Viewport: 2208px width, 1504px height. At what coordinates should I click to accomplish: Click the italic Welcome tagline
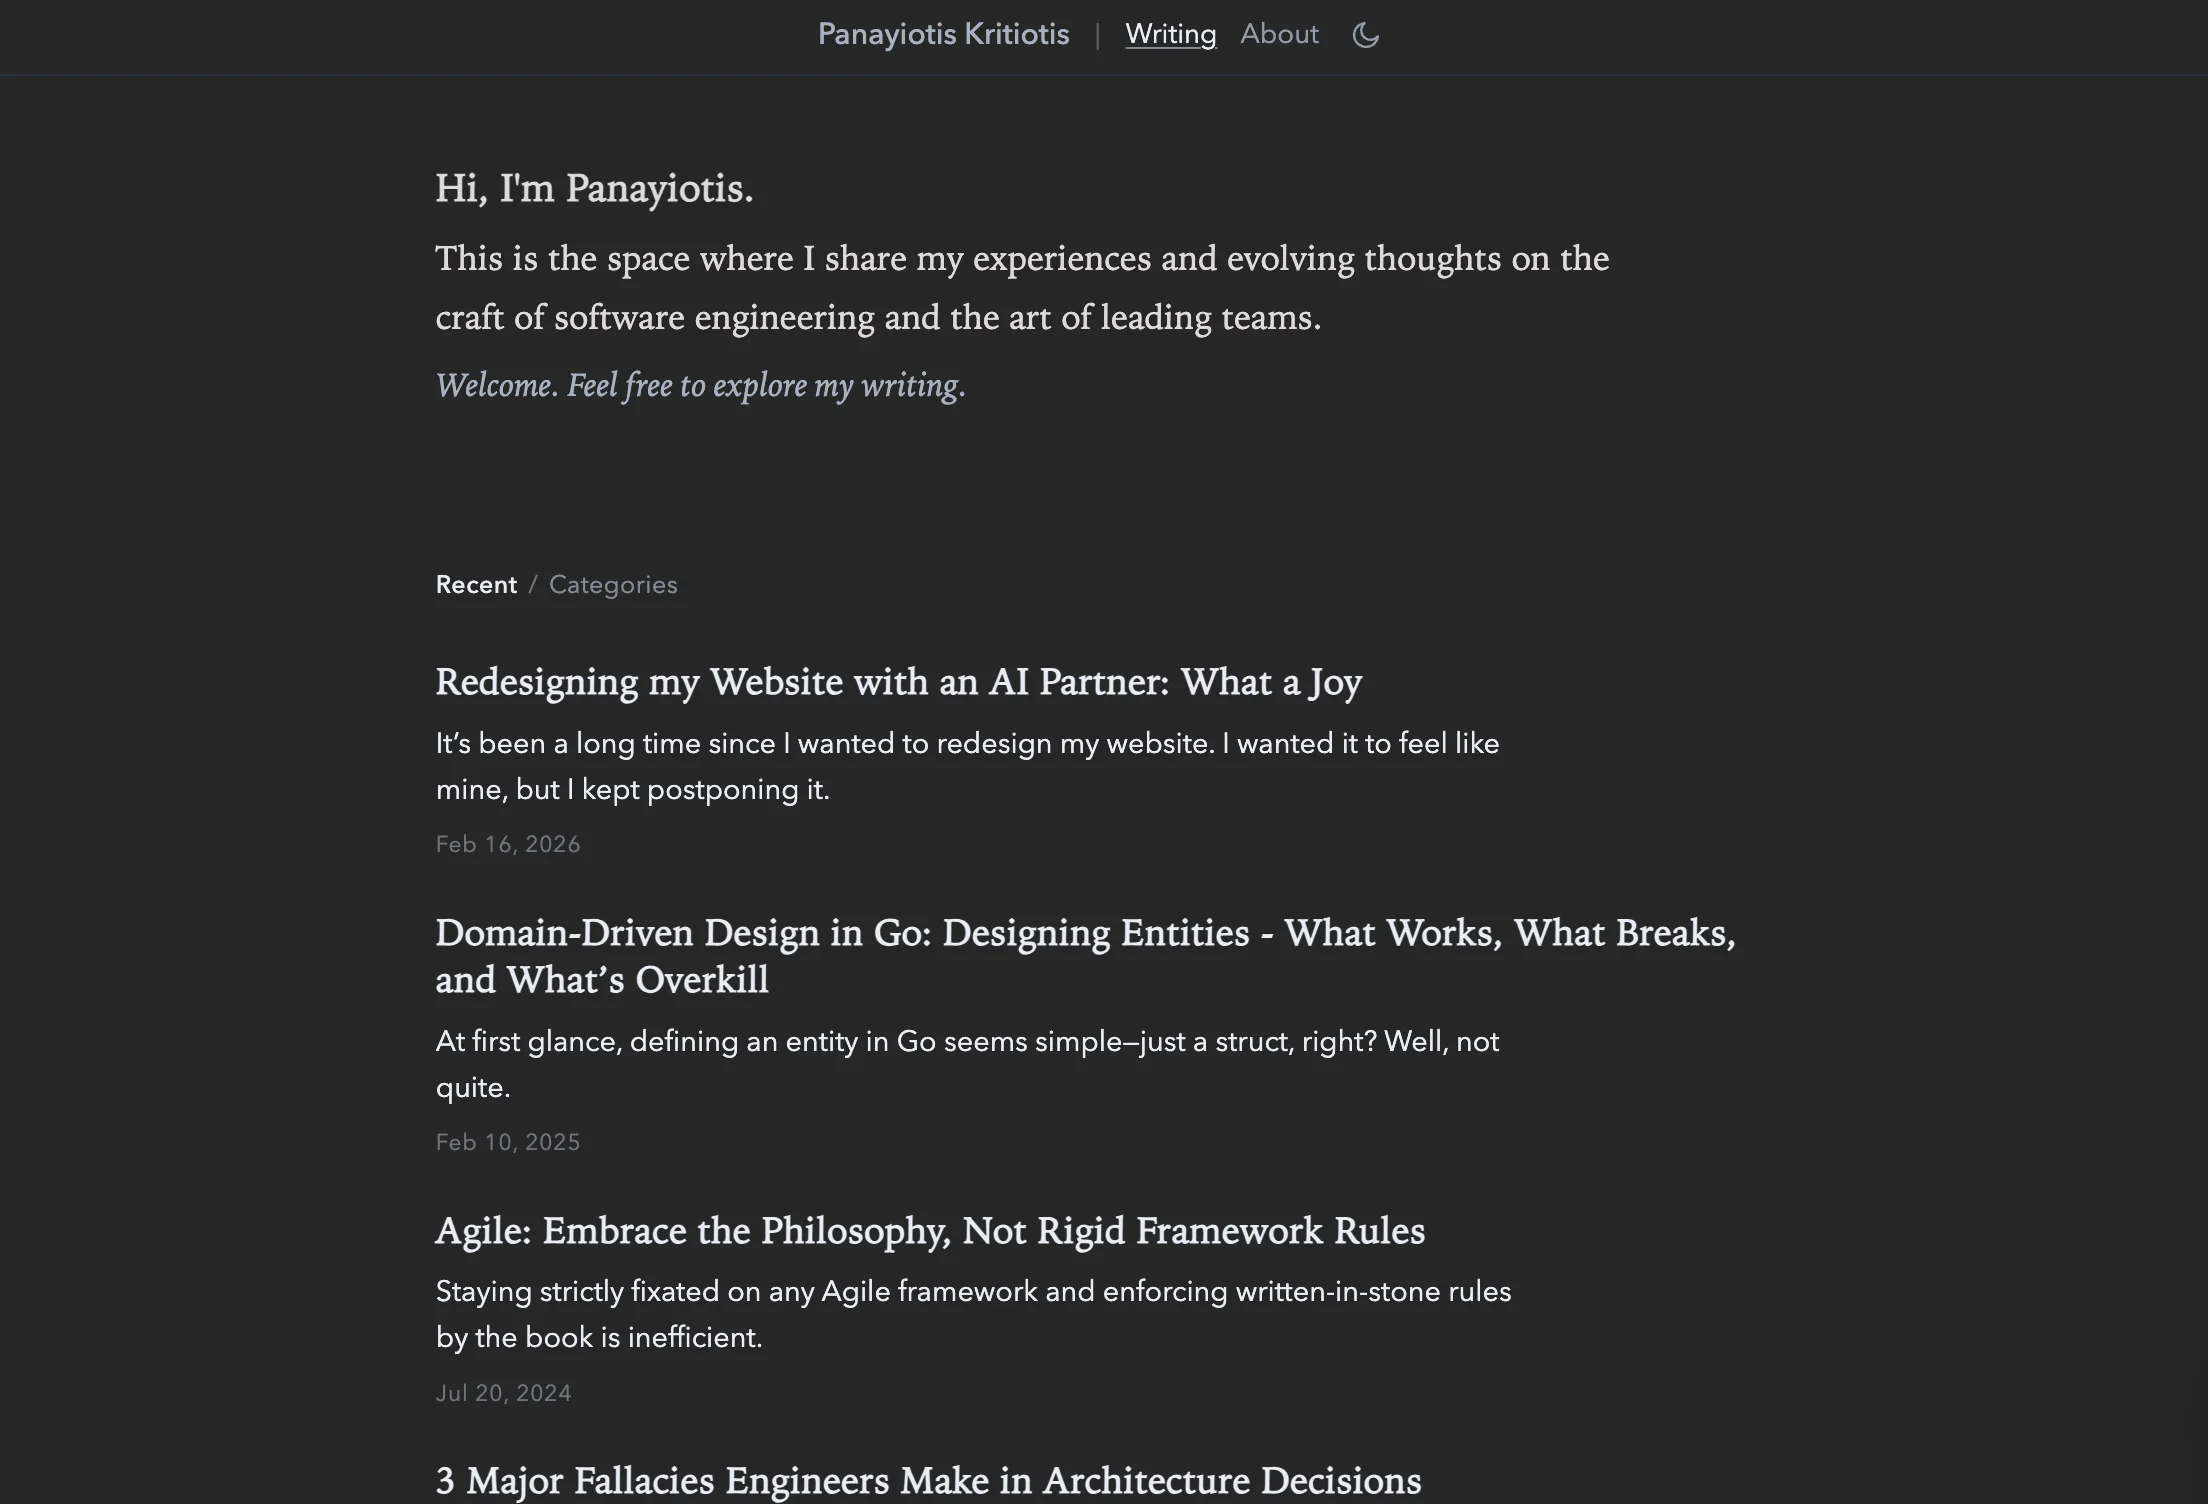(x=700, y=386)
